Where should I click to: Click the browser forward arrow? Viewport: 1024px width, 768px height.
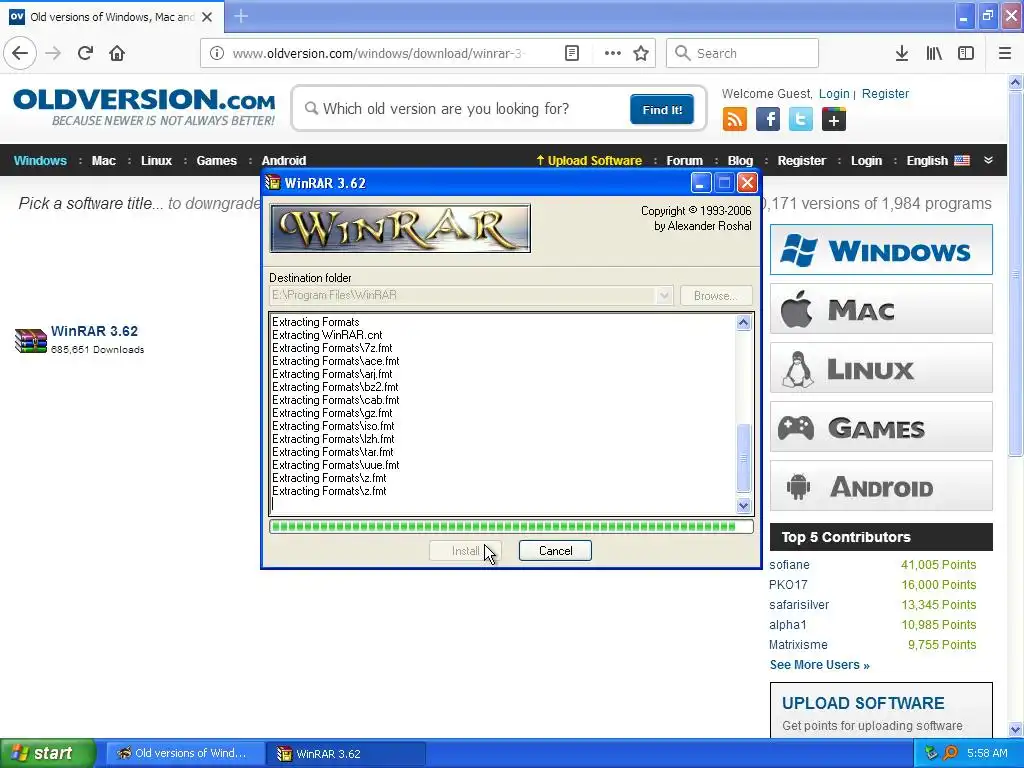point(54,53)
